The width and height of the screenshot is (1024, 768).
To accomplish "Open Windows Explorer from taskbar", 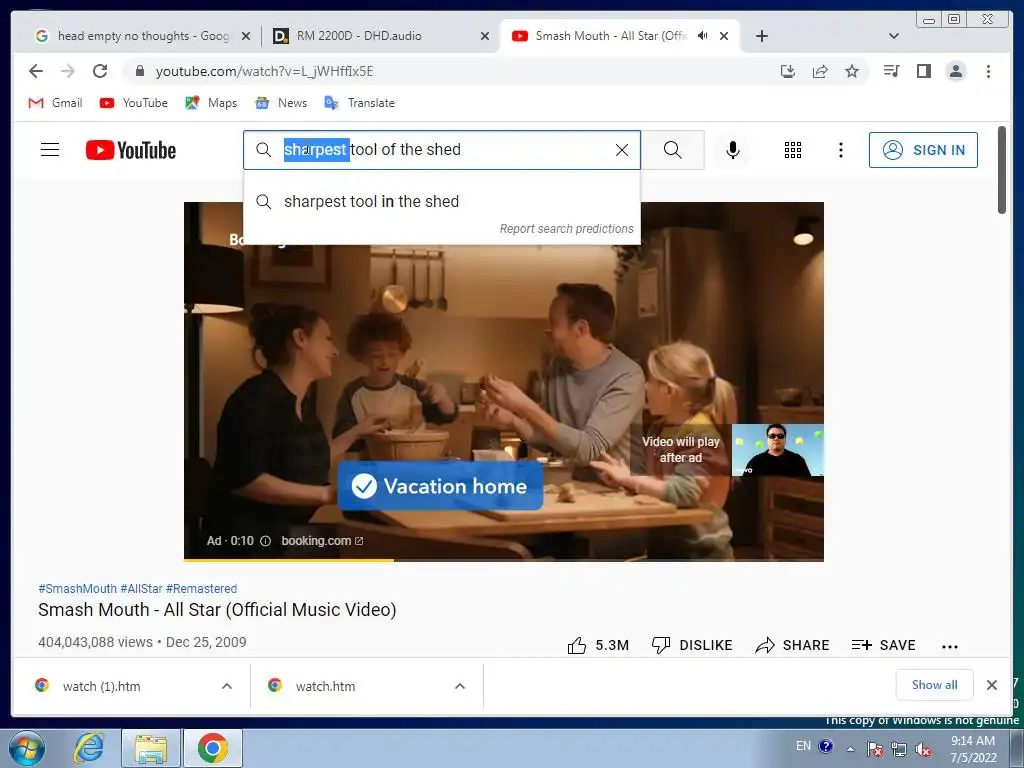I will pos(151,748).
